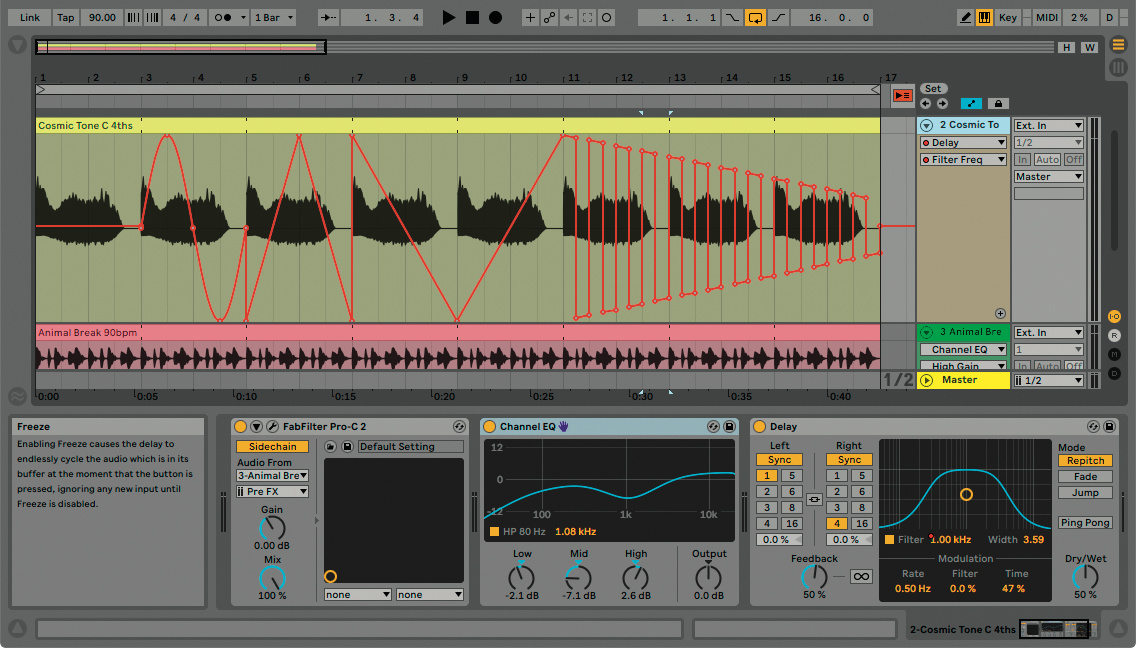Toggle the Delay Freeze infinity button

tap(860, 576)
